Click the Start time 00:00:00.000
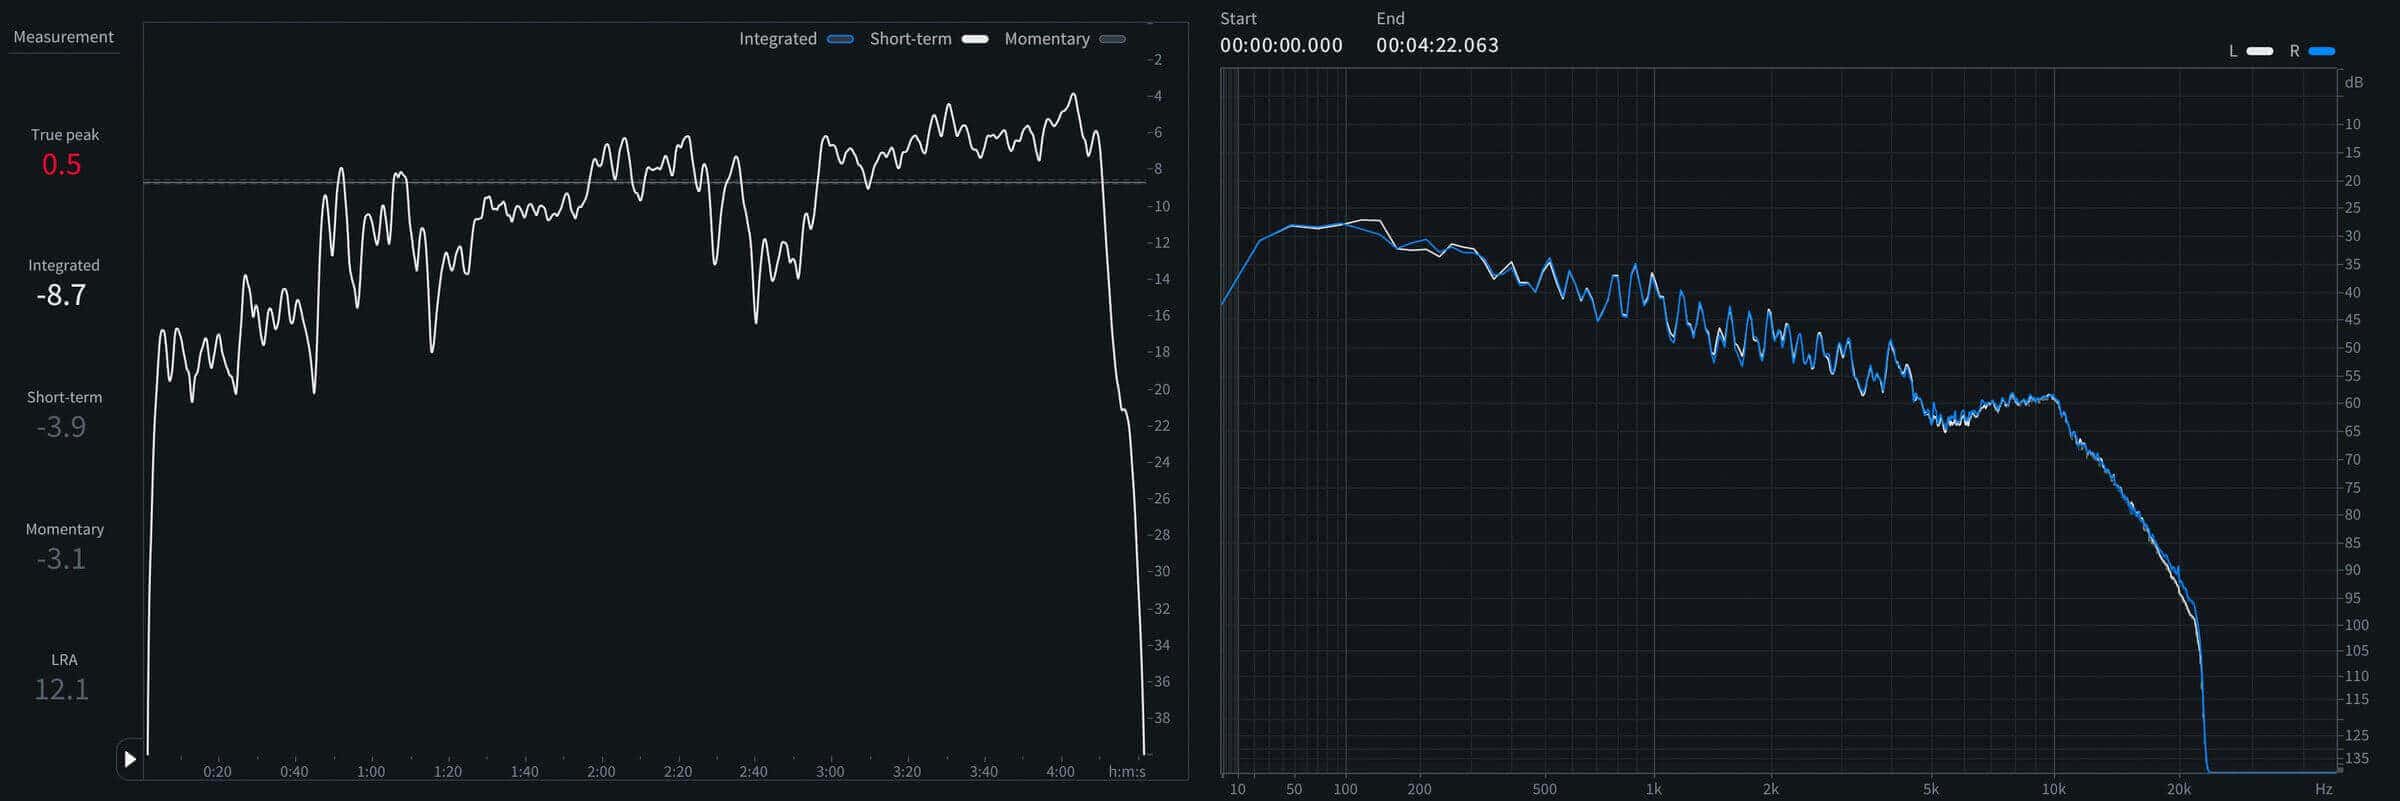The height and width of the screenshot is (801, 2400). (x=1281, y=45)
